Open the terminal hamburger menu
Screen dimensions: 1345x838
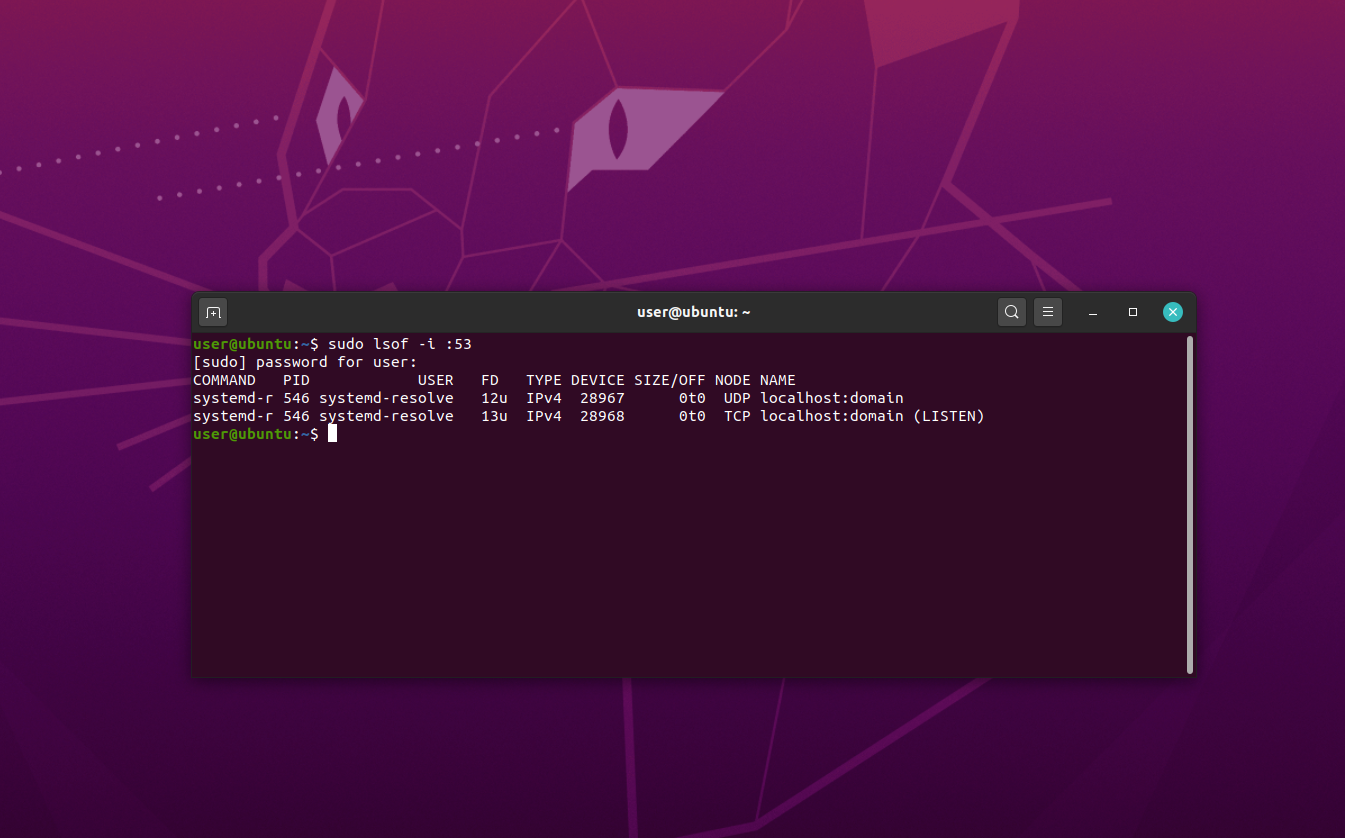[x=1048, y=312]
